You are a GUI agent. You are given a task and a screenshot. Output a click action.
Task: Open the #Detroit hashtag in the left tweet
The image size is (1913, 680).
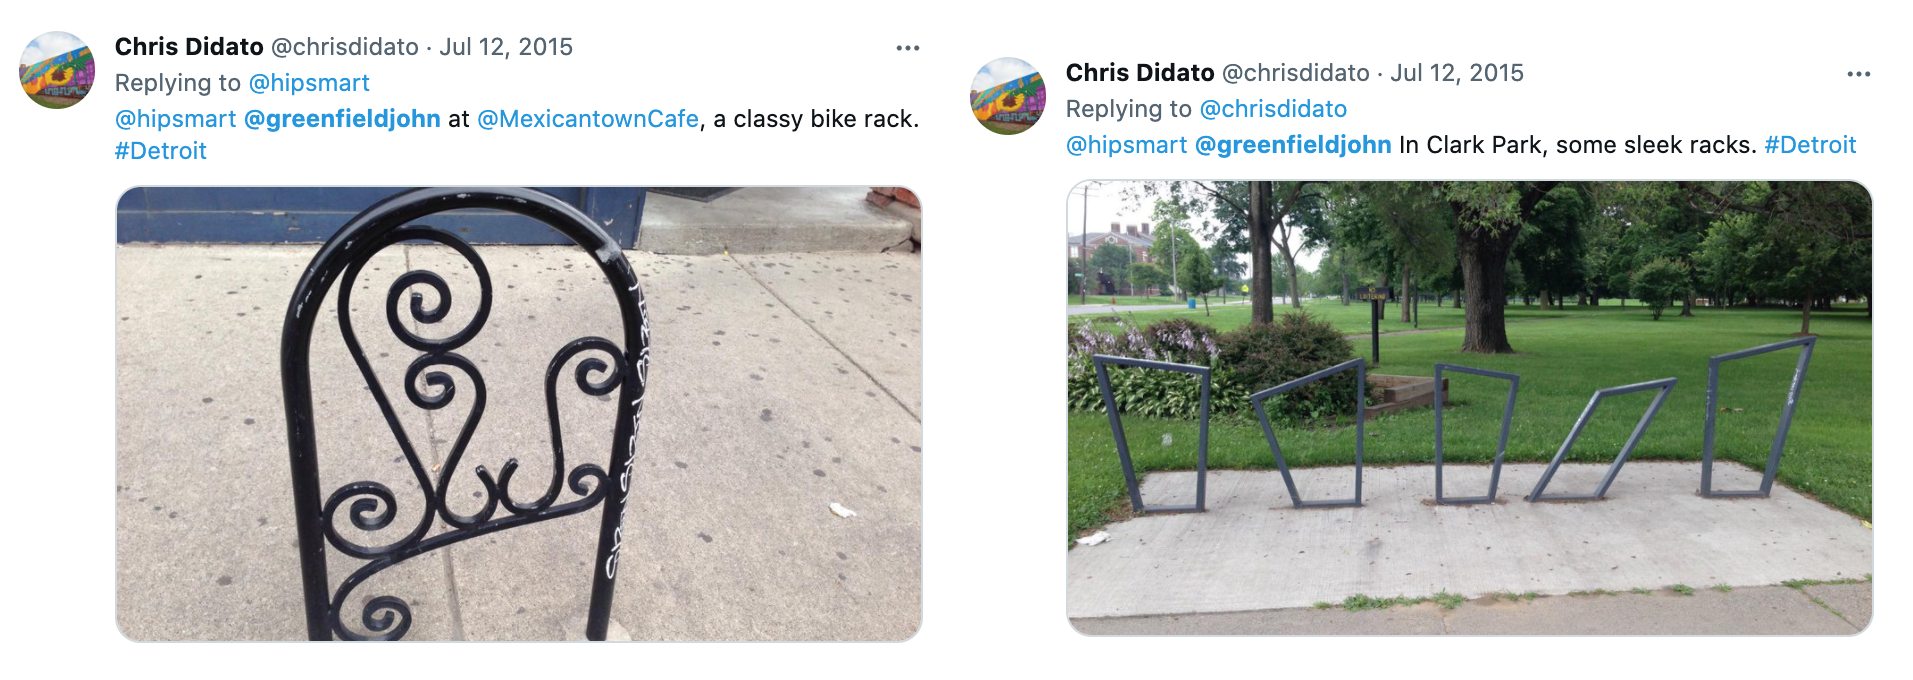[161, 151]
